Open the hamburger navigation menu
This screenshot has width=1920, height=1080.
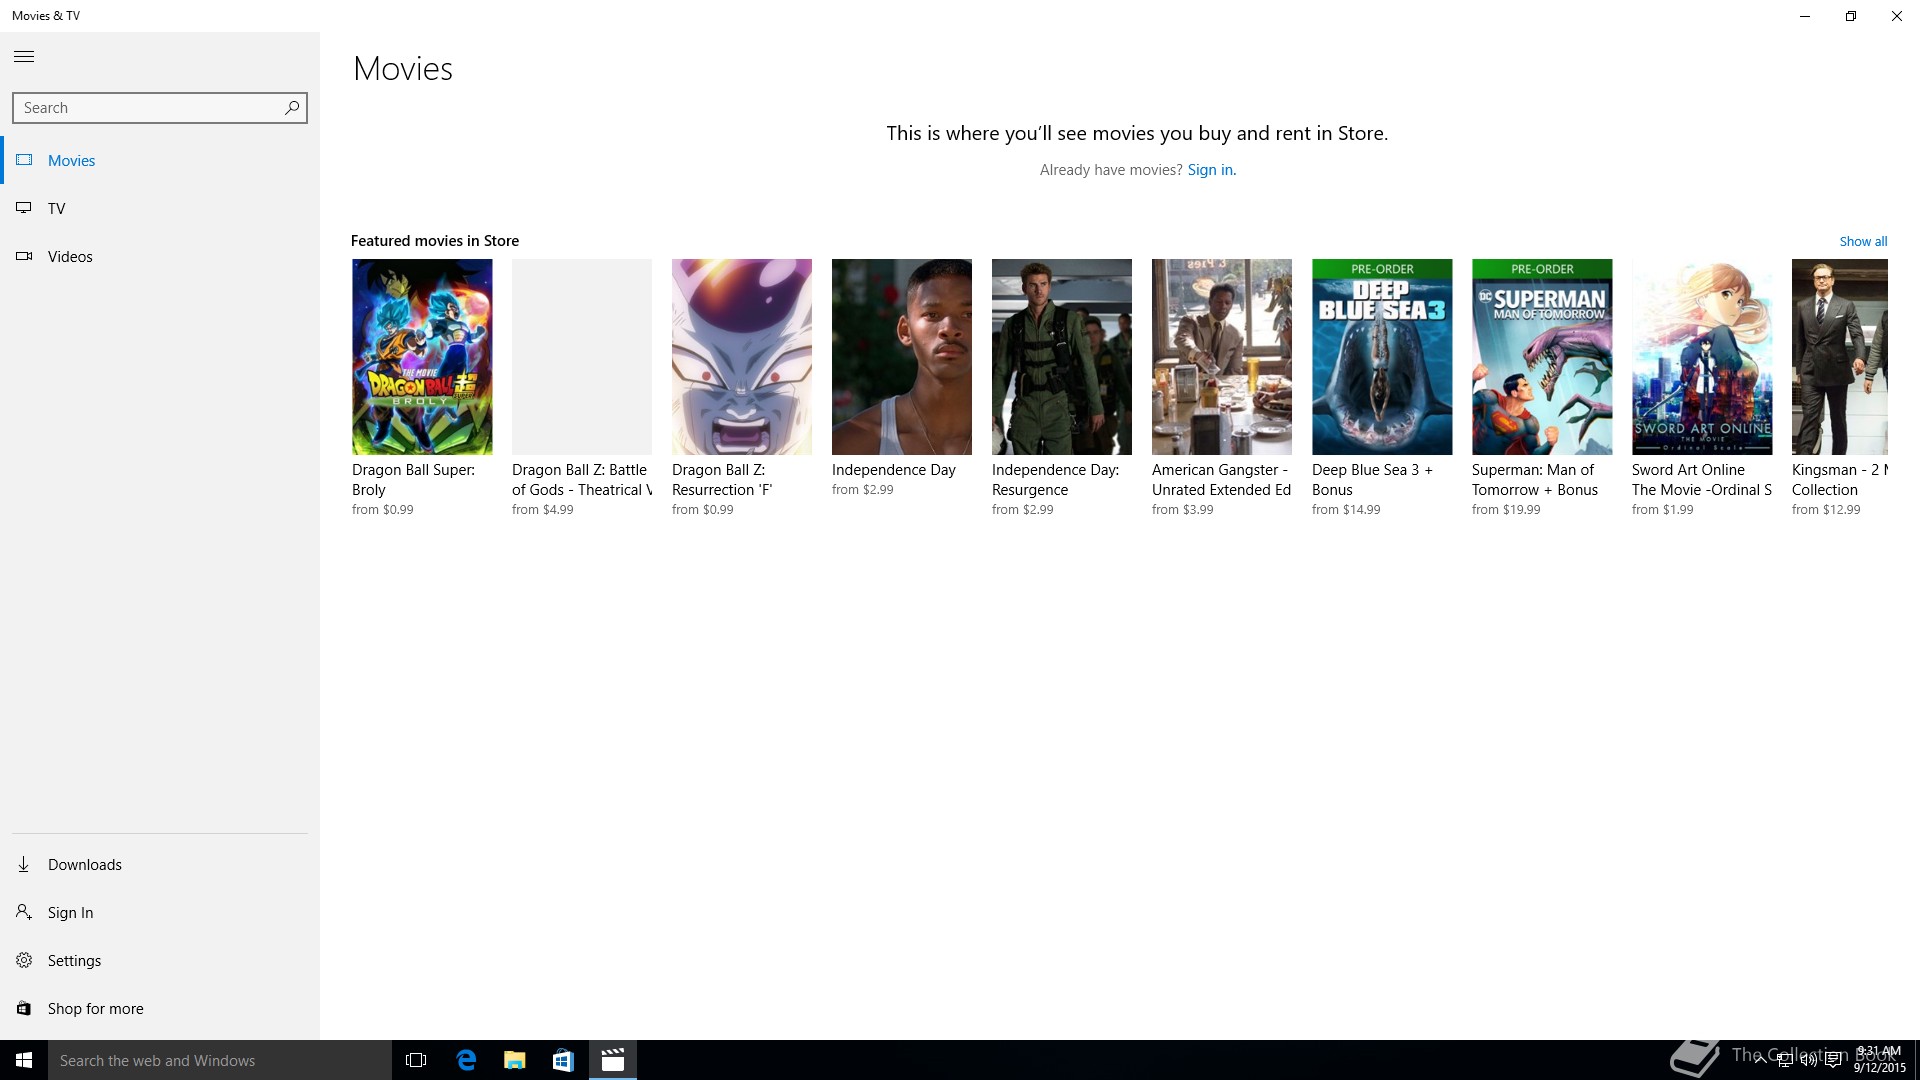pyautogui.click(x=24, y=57)
